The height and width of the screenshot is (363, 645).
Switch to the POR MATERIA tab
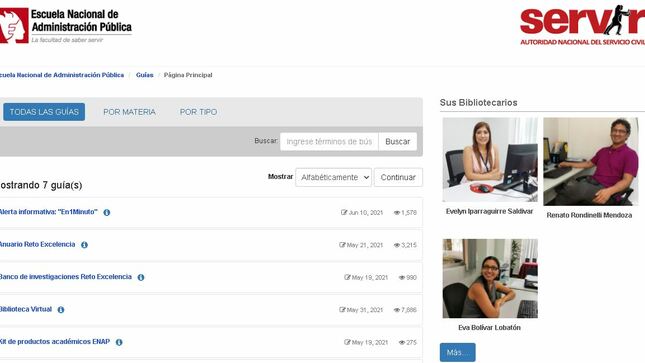129,112
